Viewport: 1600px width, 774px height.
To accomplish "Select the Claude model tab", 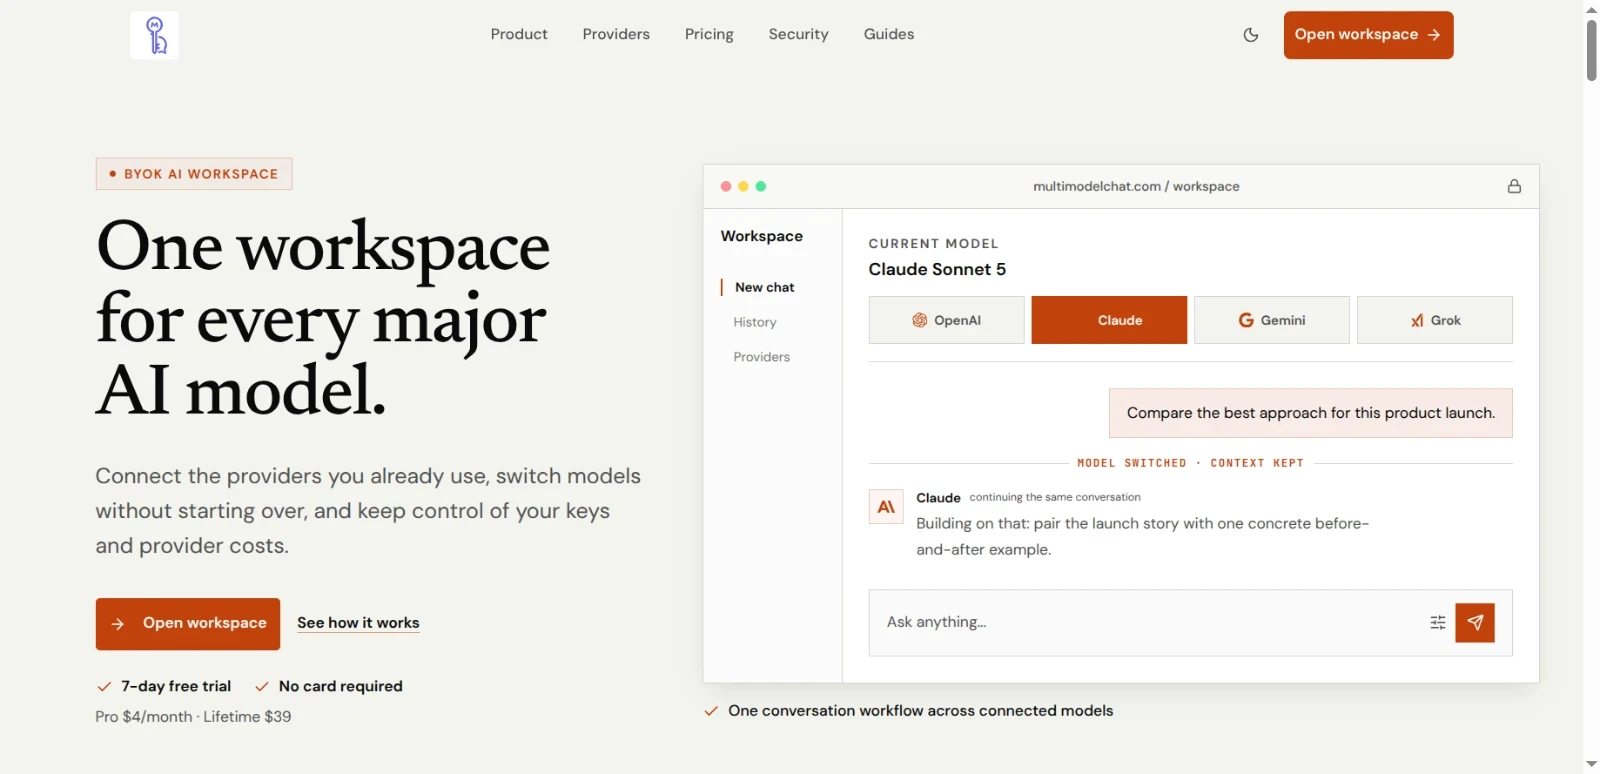I will pyautogui.click(x=1109, y=320).
